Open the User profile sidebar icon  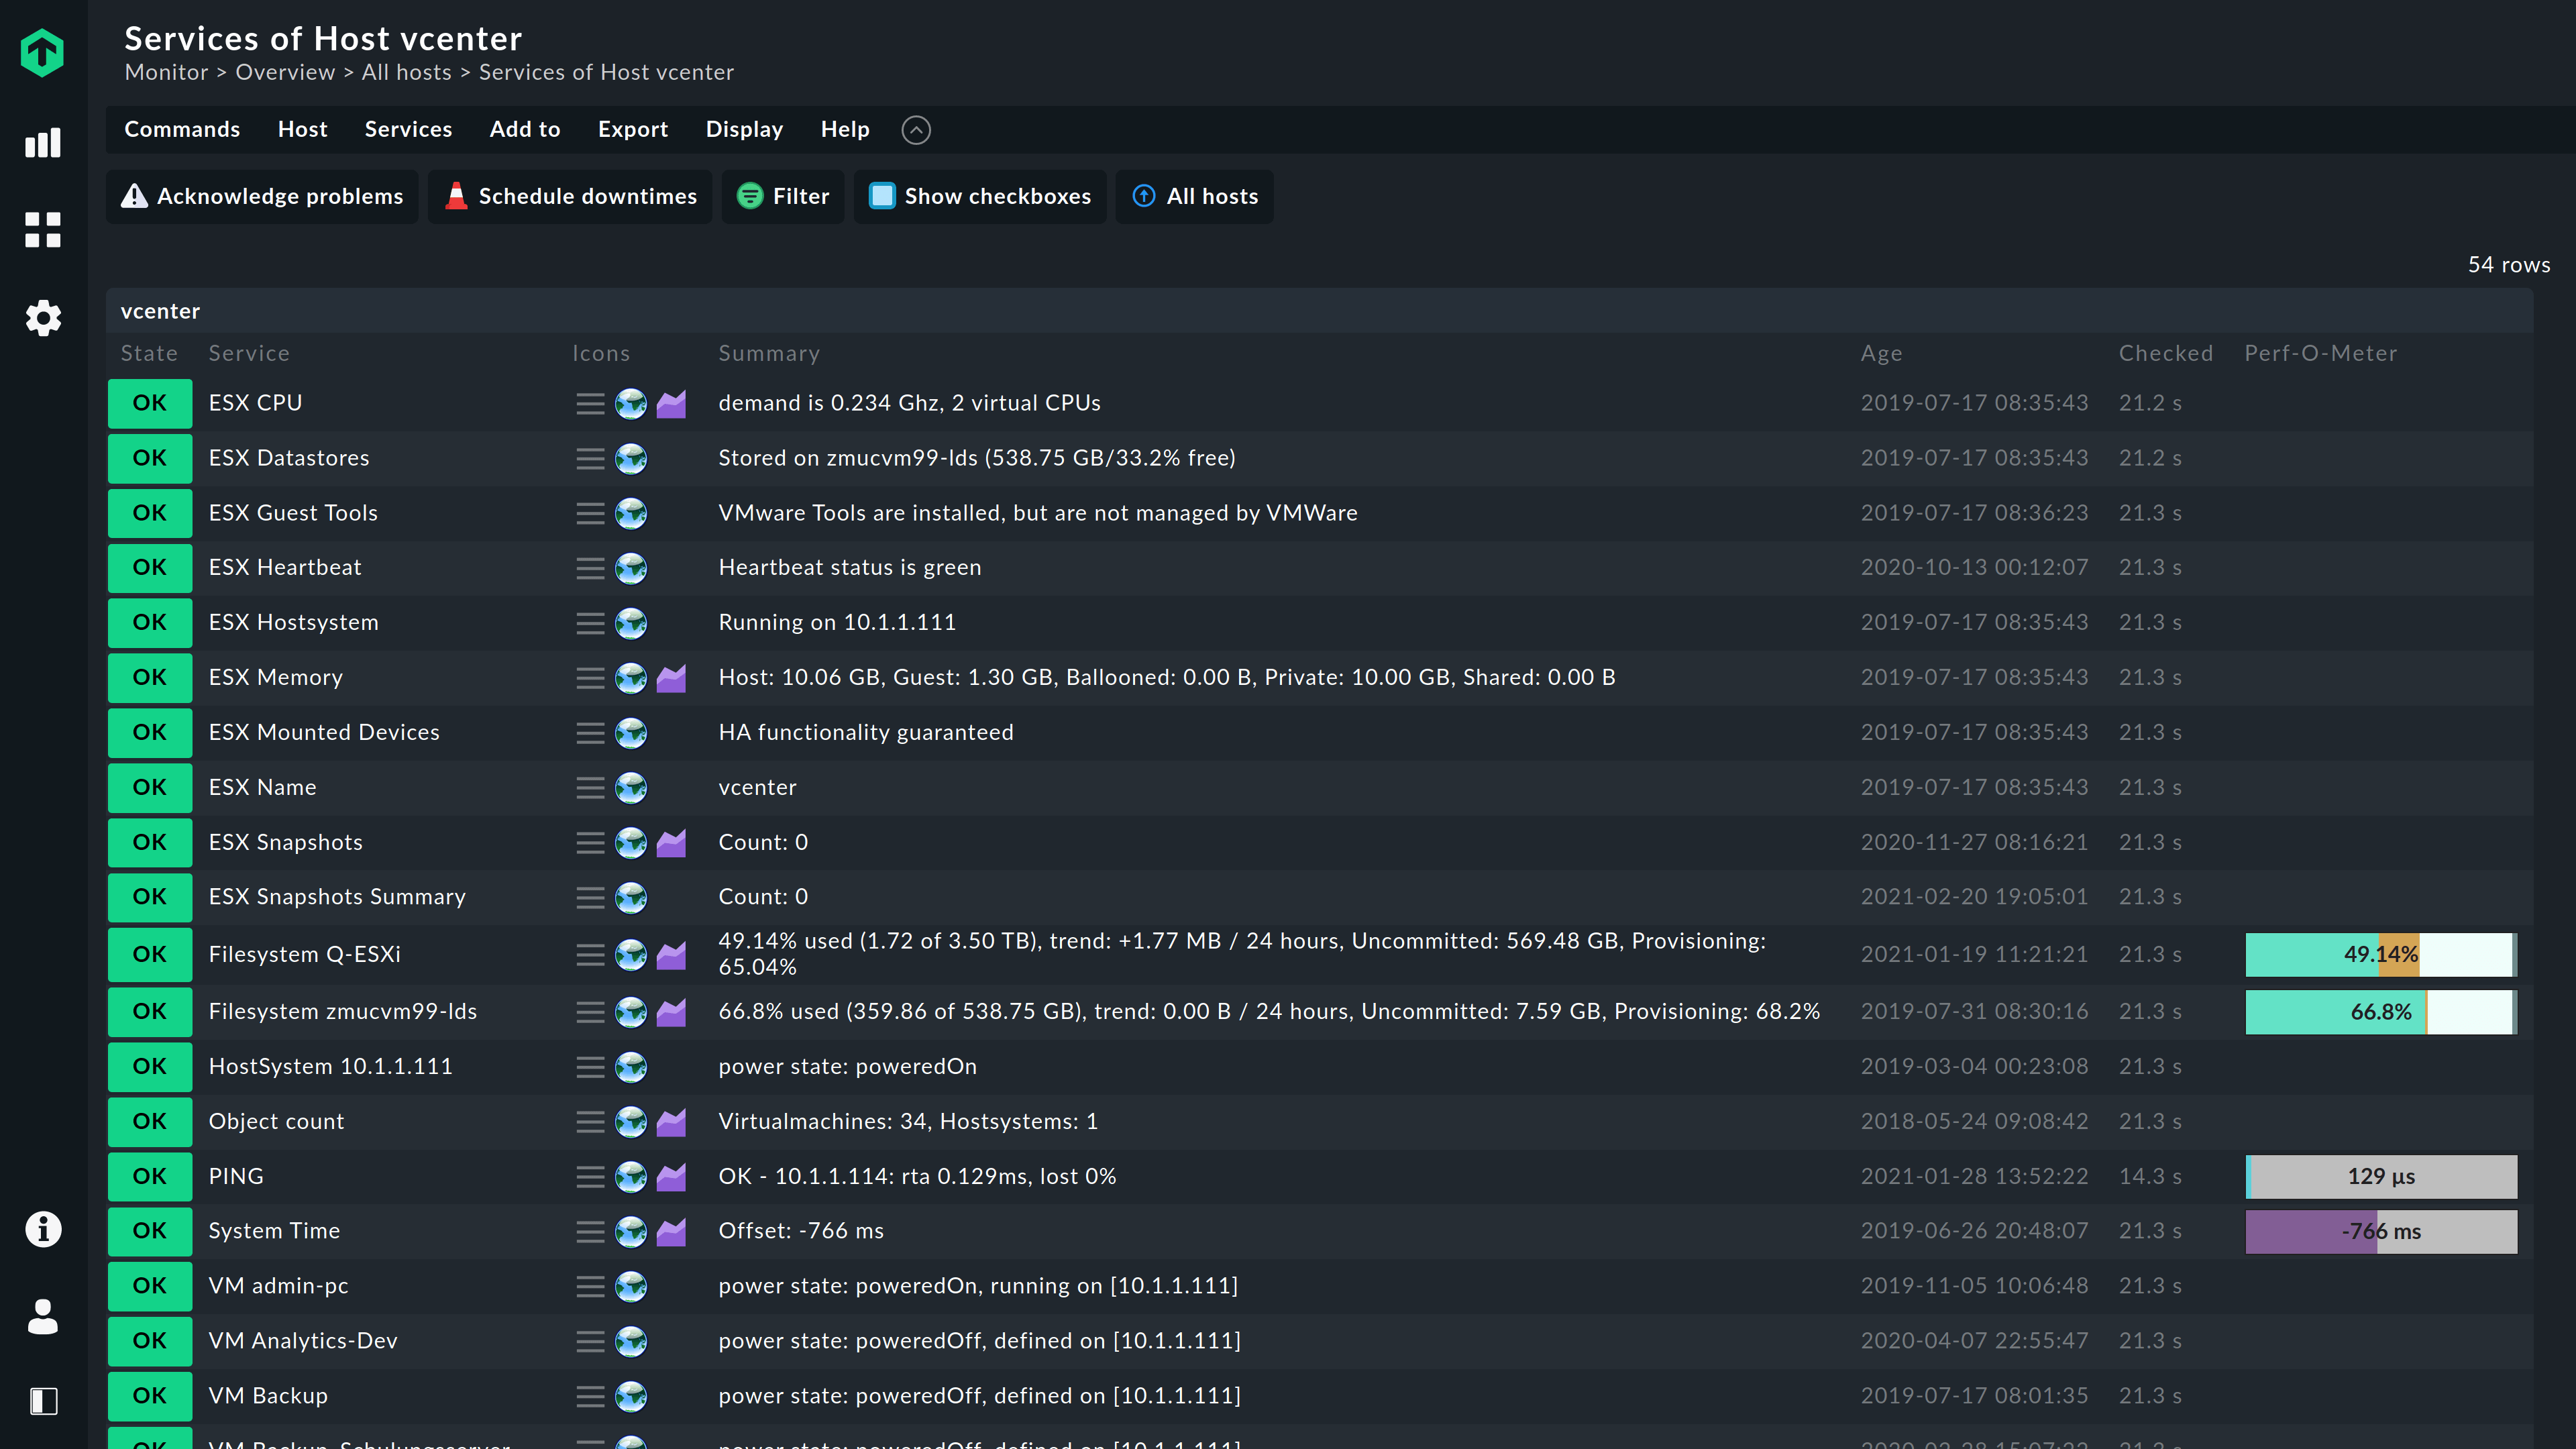[43, 1316]
